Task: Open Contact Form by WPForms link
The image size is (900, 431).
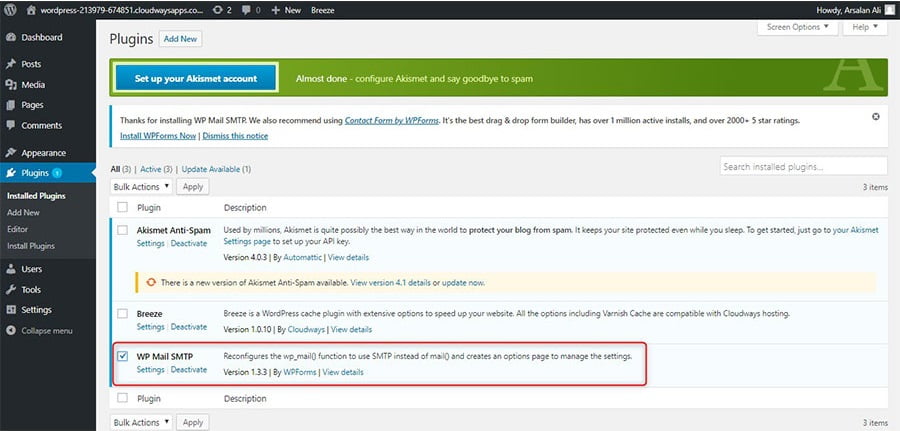Action: pos(391,121)
